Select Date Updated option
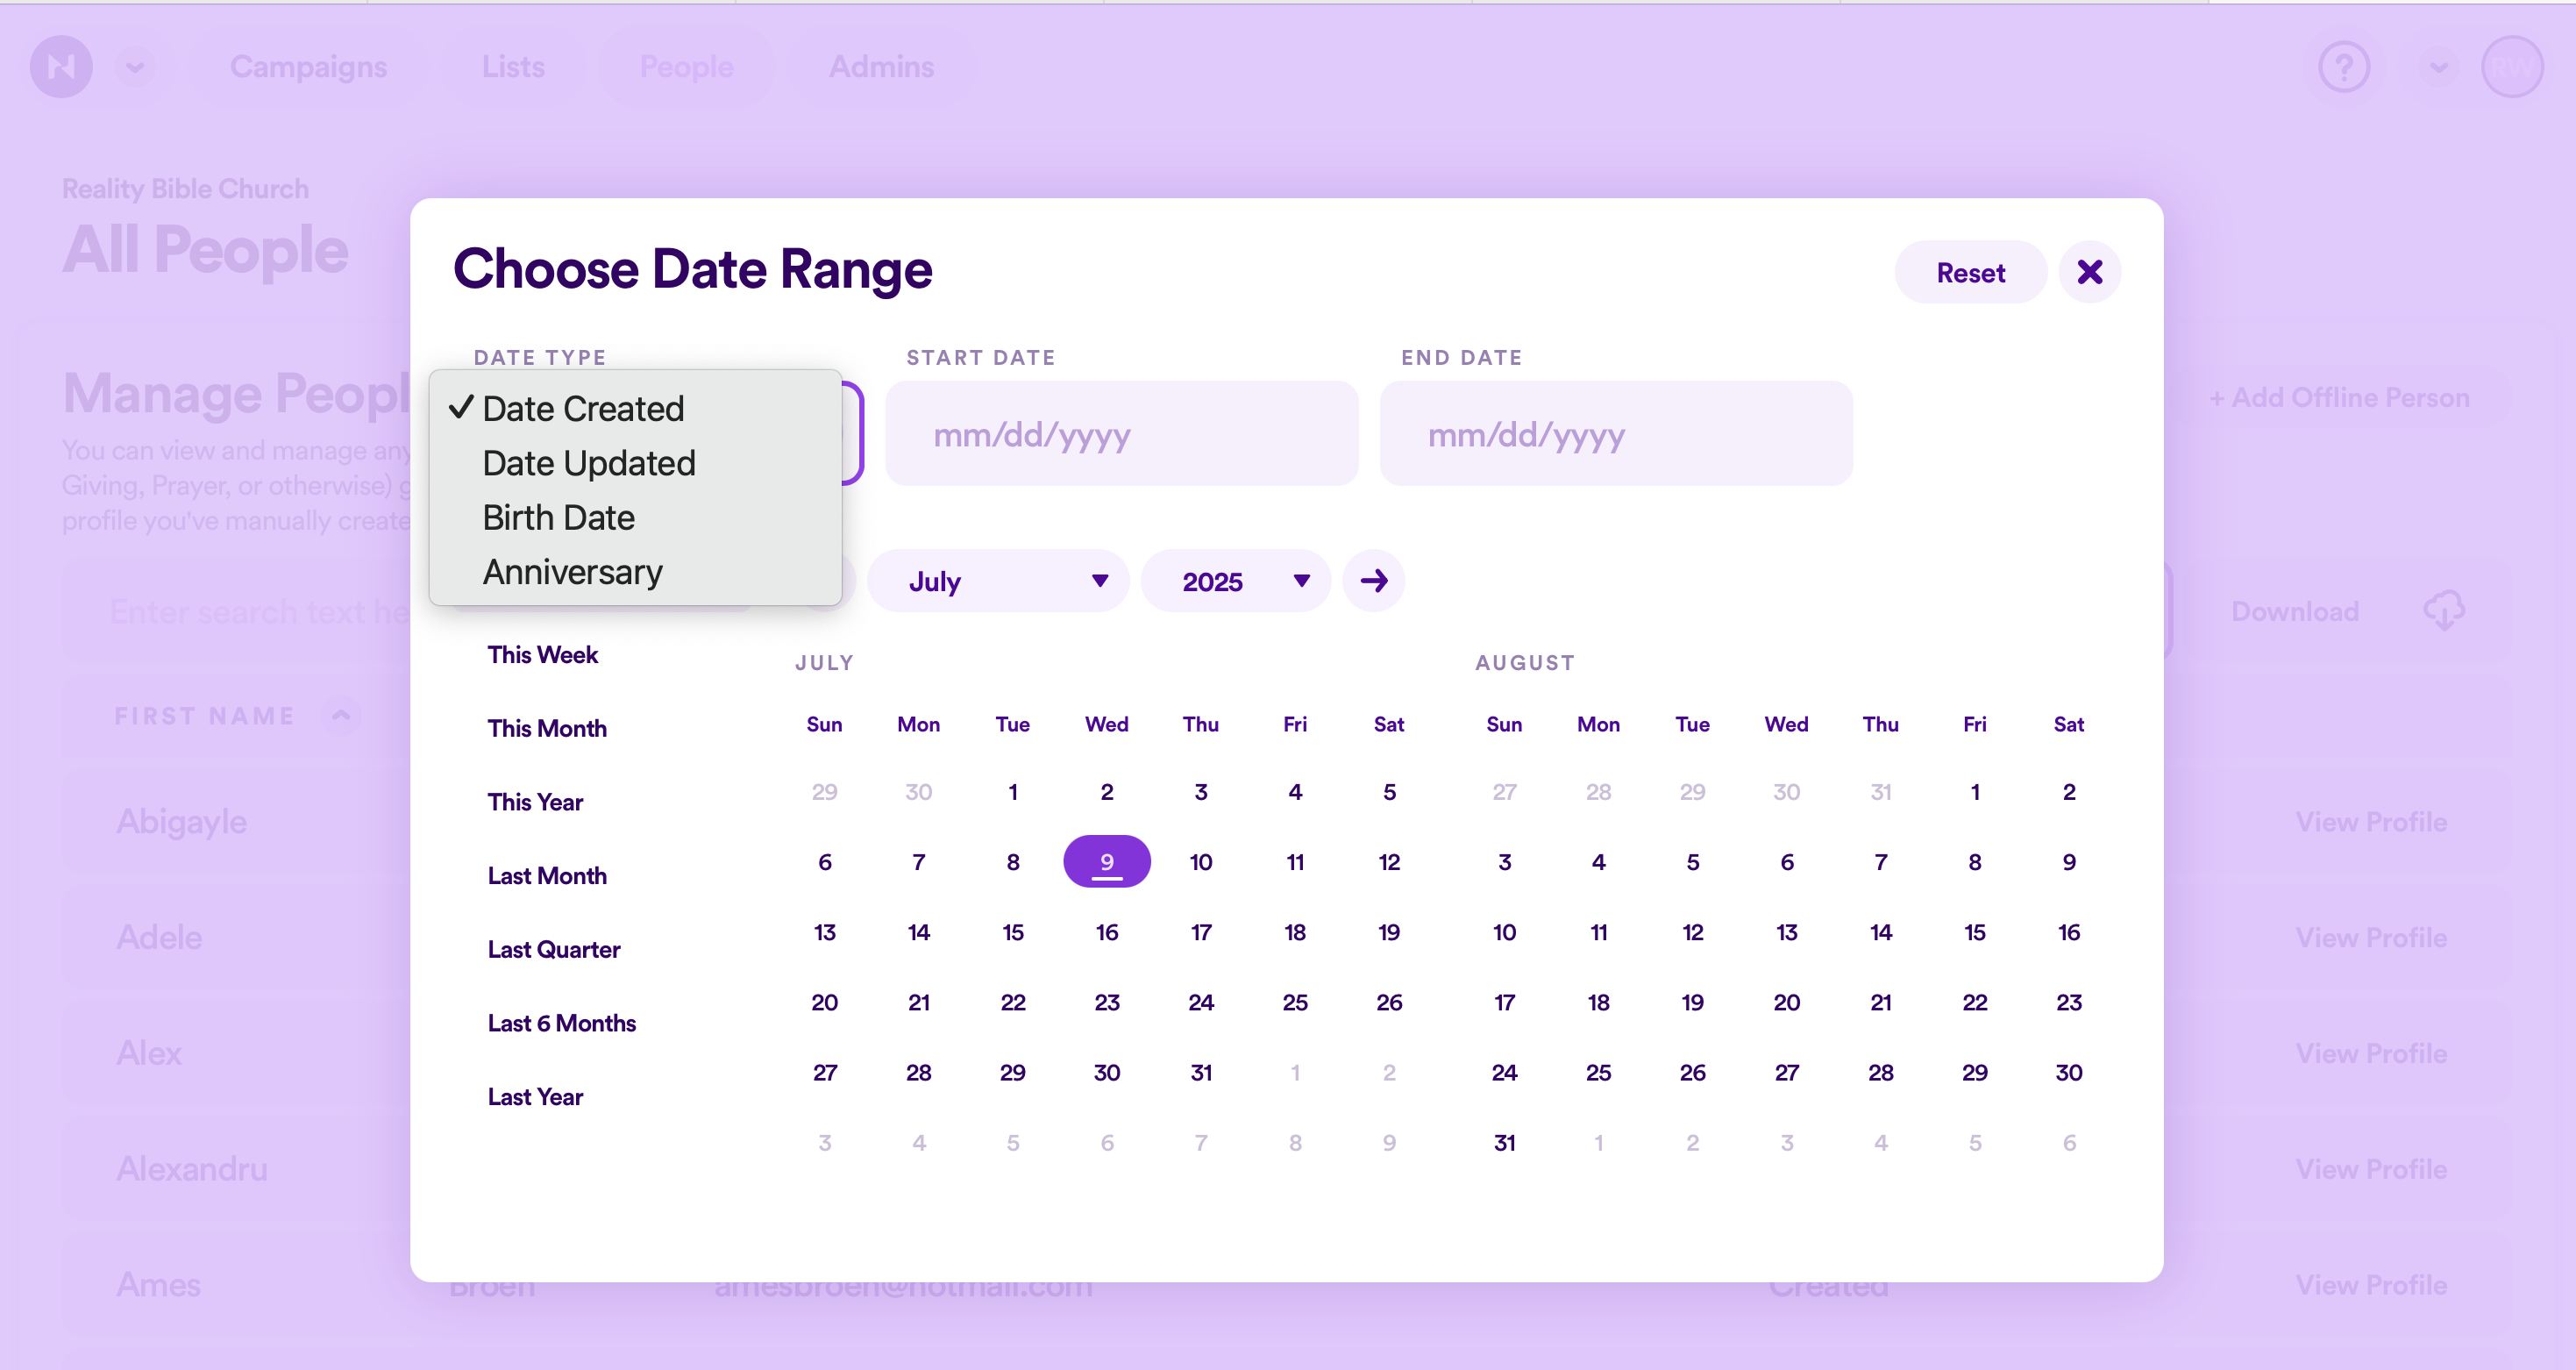This screenshot has height=1370, width=2576. [x=635, y=463]
